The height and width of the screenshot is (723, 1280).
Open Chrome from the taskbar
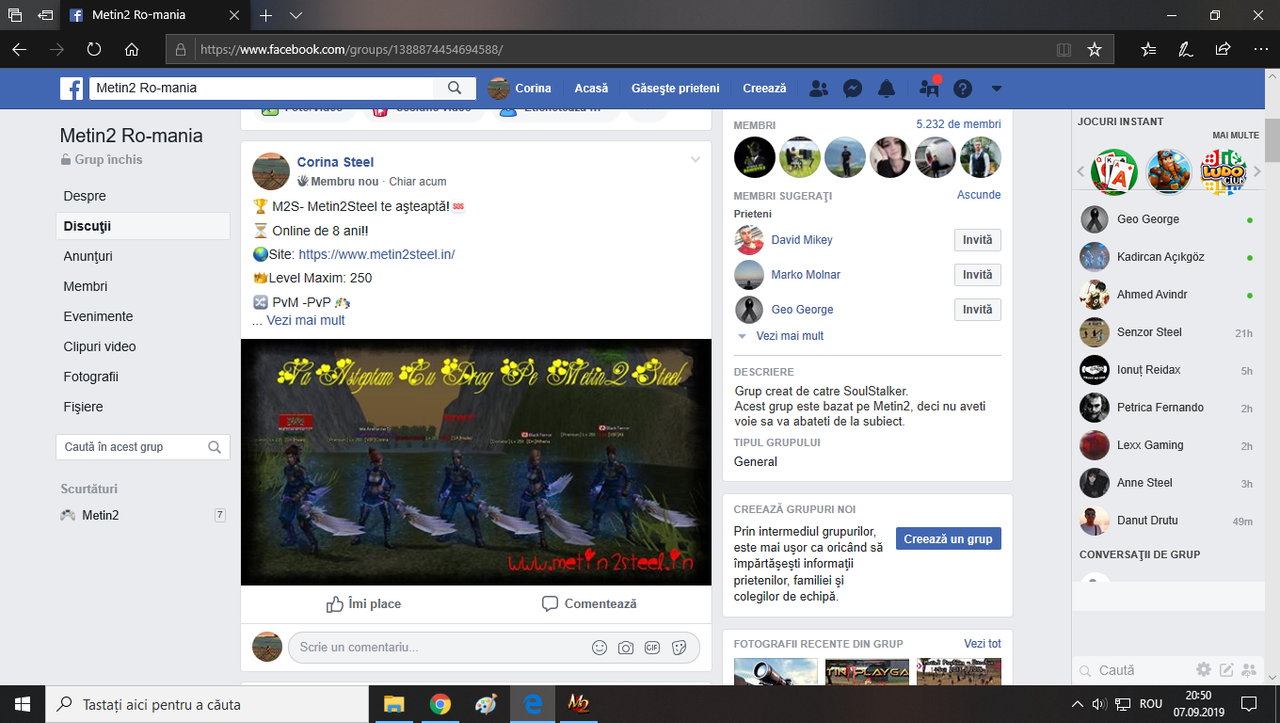440,704
